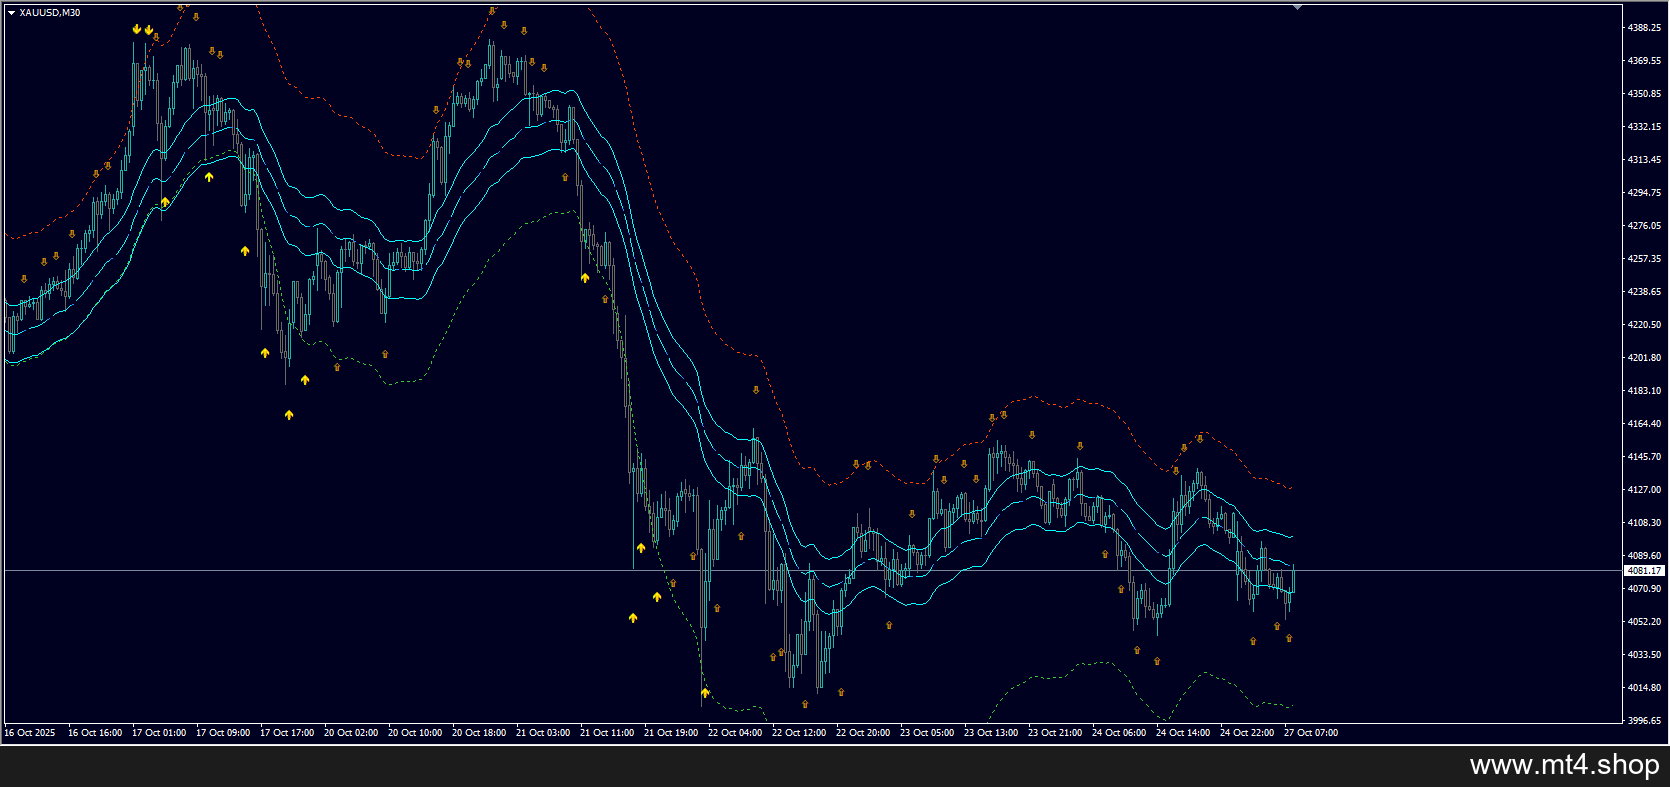The width and height of the screenshot is (1670, 787).
Task: Click price scale value 4070.90
Action: click(1644, 589)
